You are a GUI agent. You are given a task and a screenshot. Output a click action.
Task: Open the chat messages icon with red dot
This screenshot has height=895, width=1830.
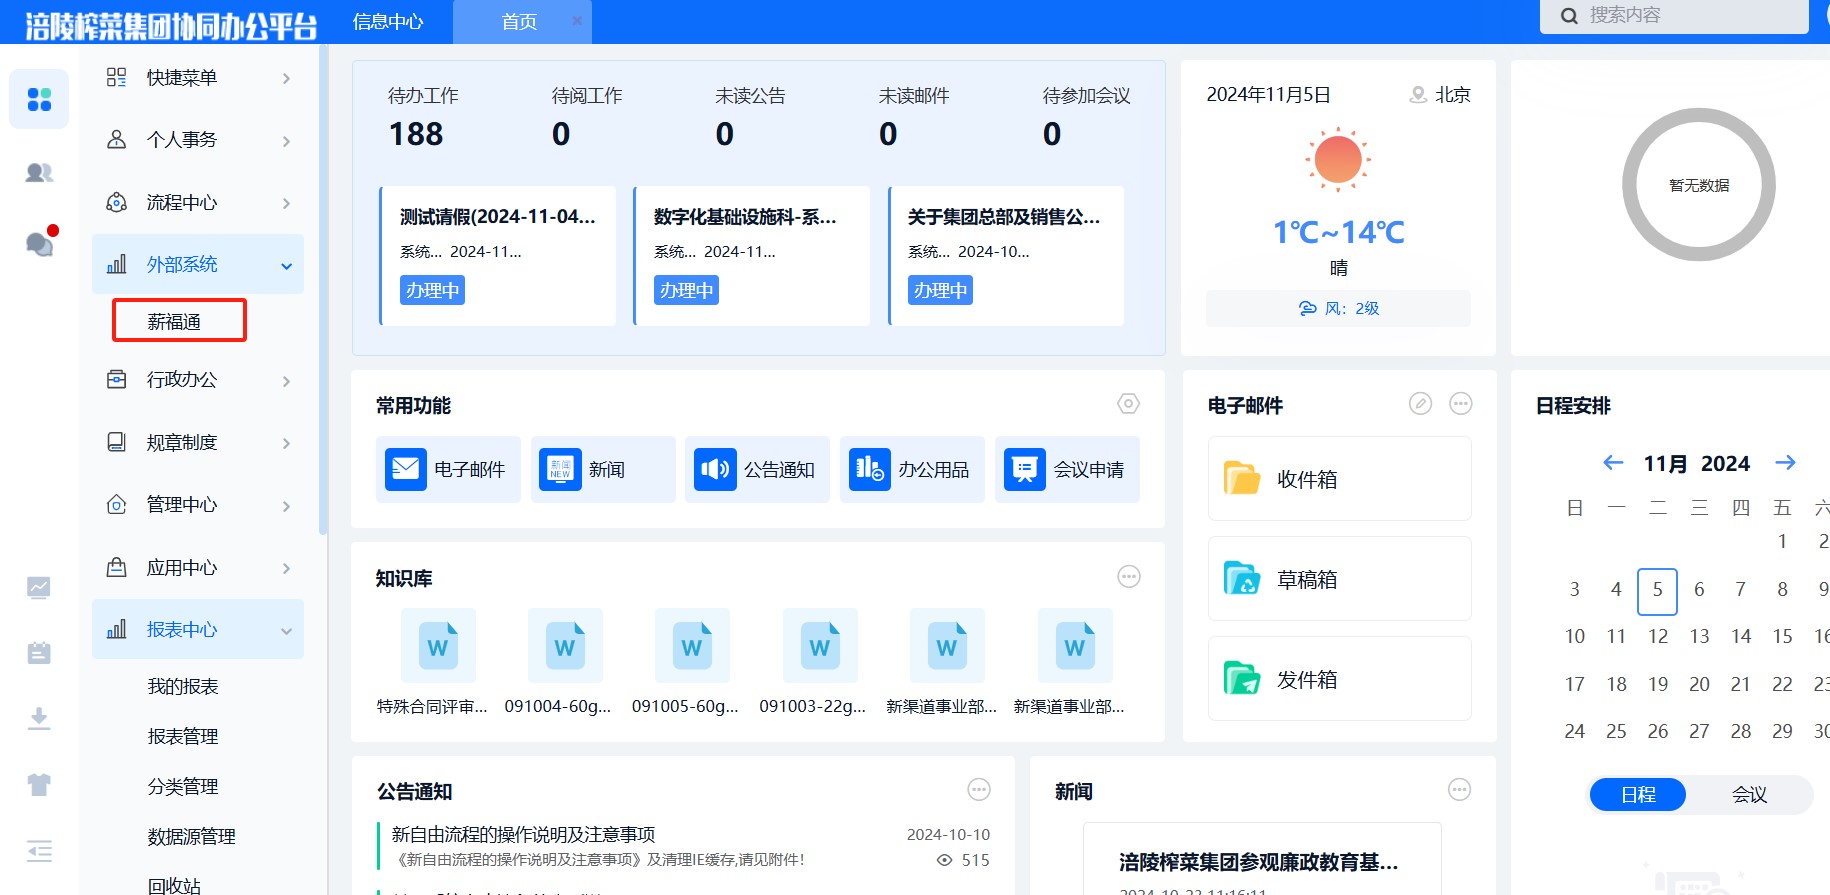click(39, 243)
